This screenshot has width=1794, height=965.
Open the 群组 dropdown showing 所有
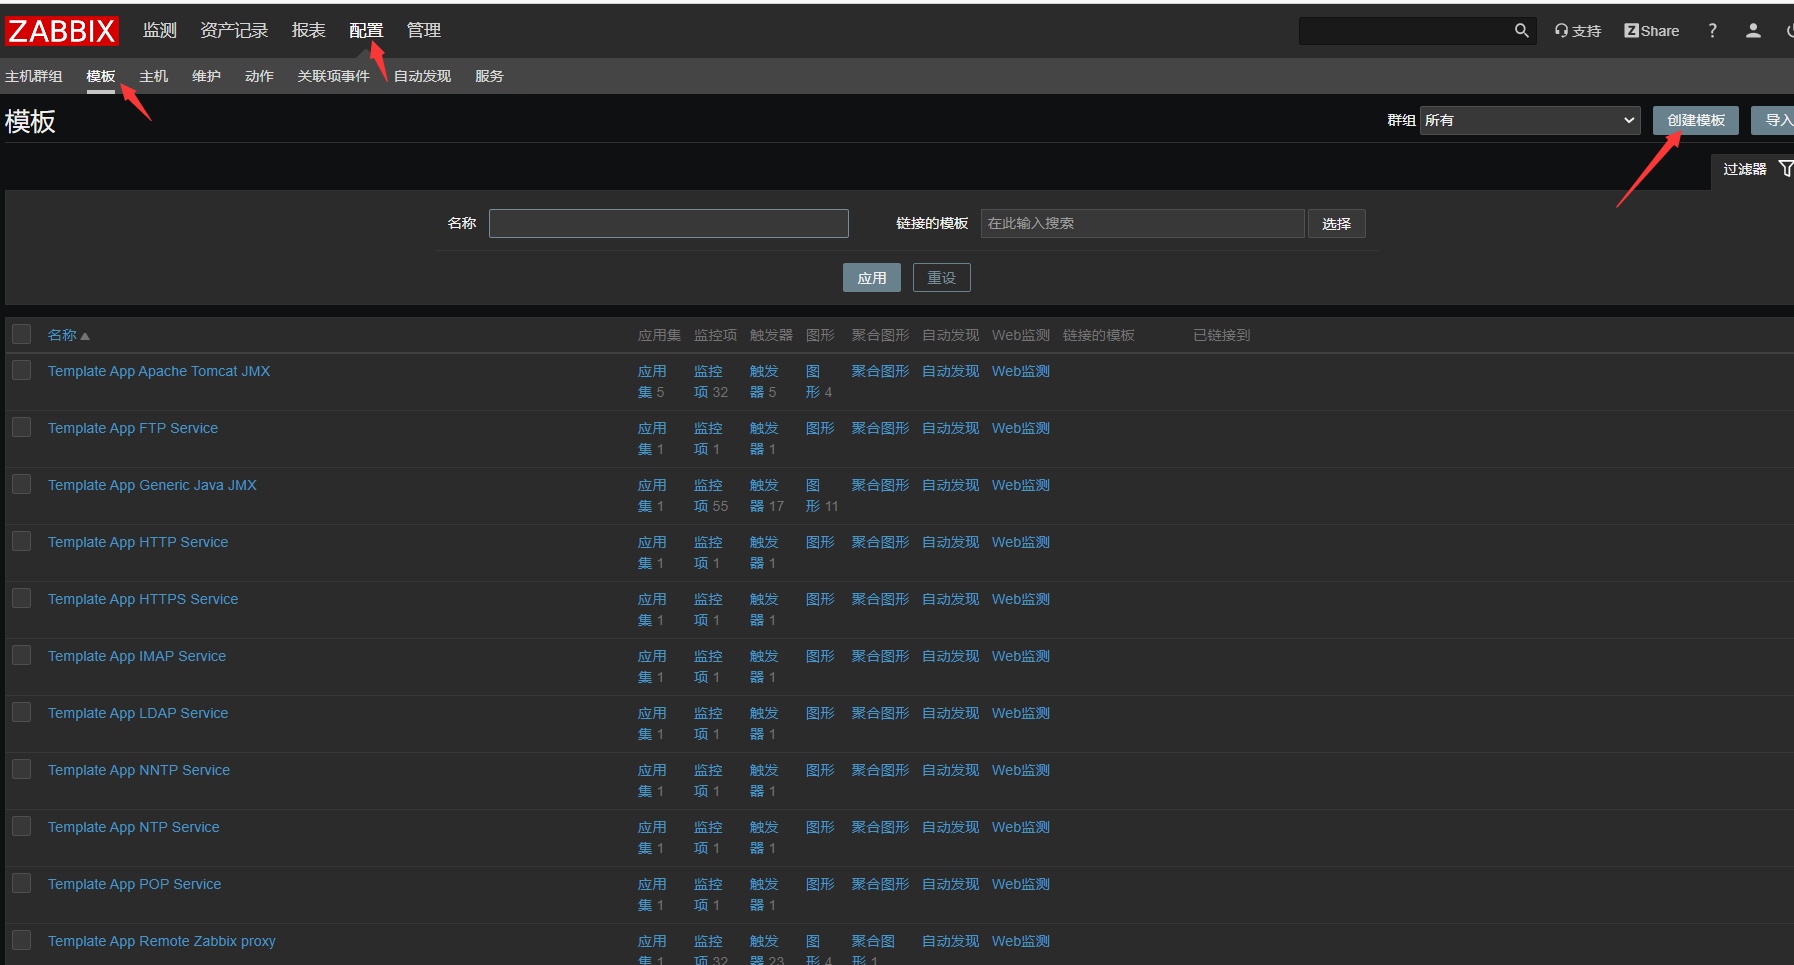[1530, 120]
